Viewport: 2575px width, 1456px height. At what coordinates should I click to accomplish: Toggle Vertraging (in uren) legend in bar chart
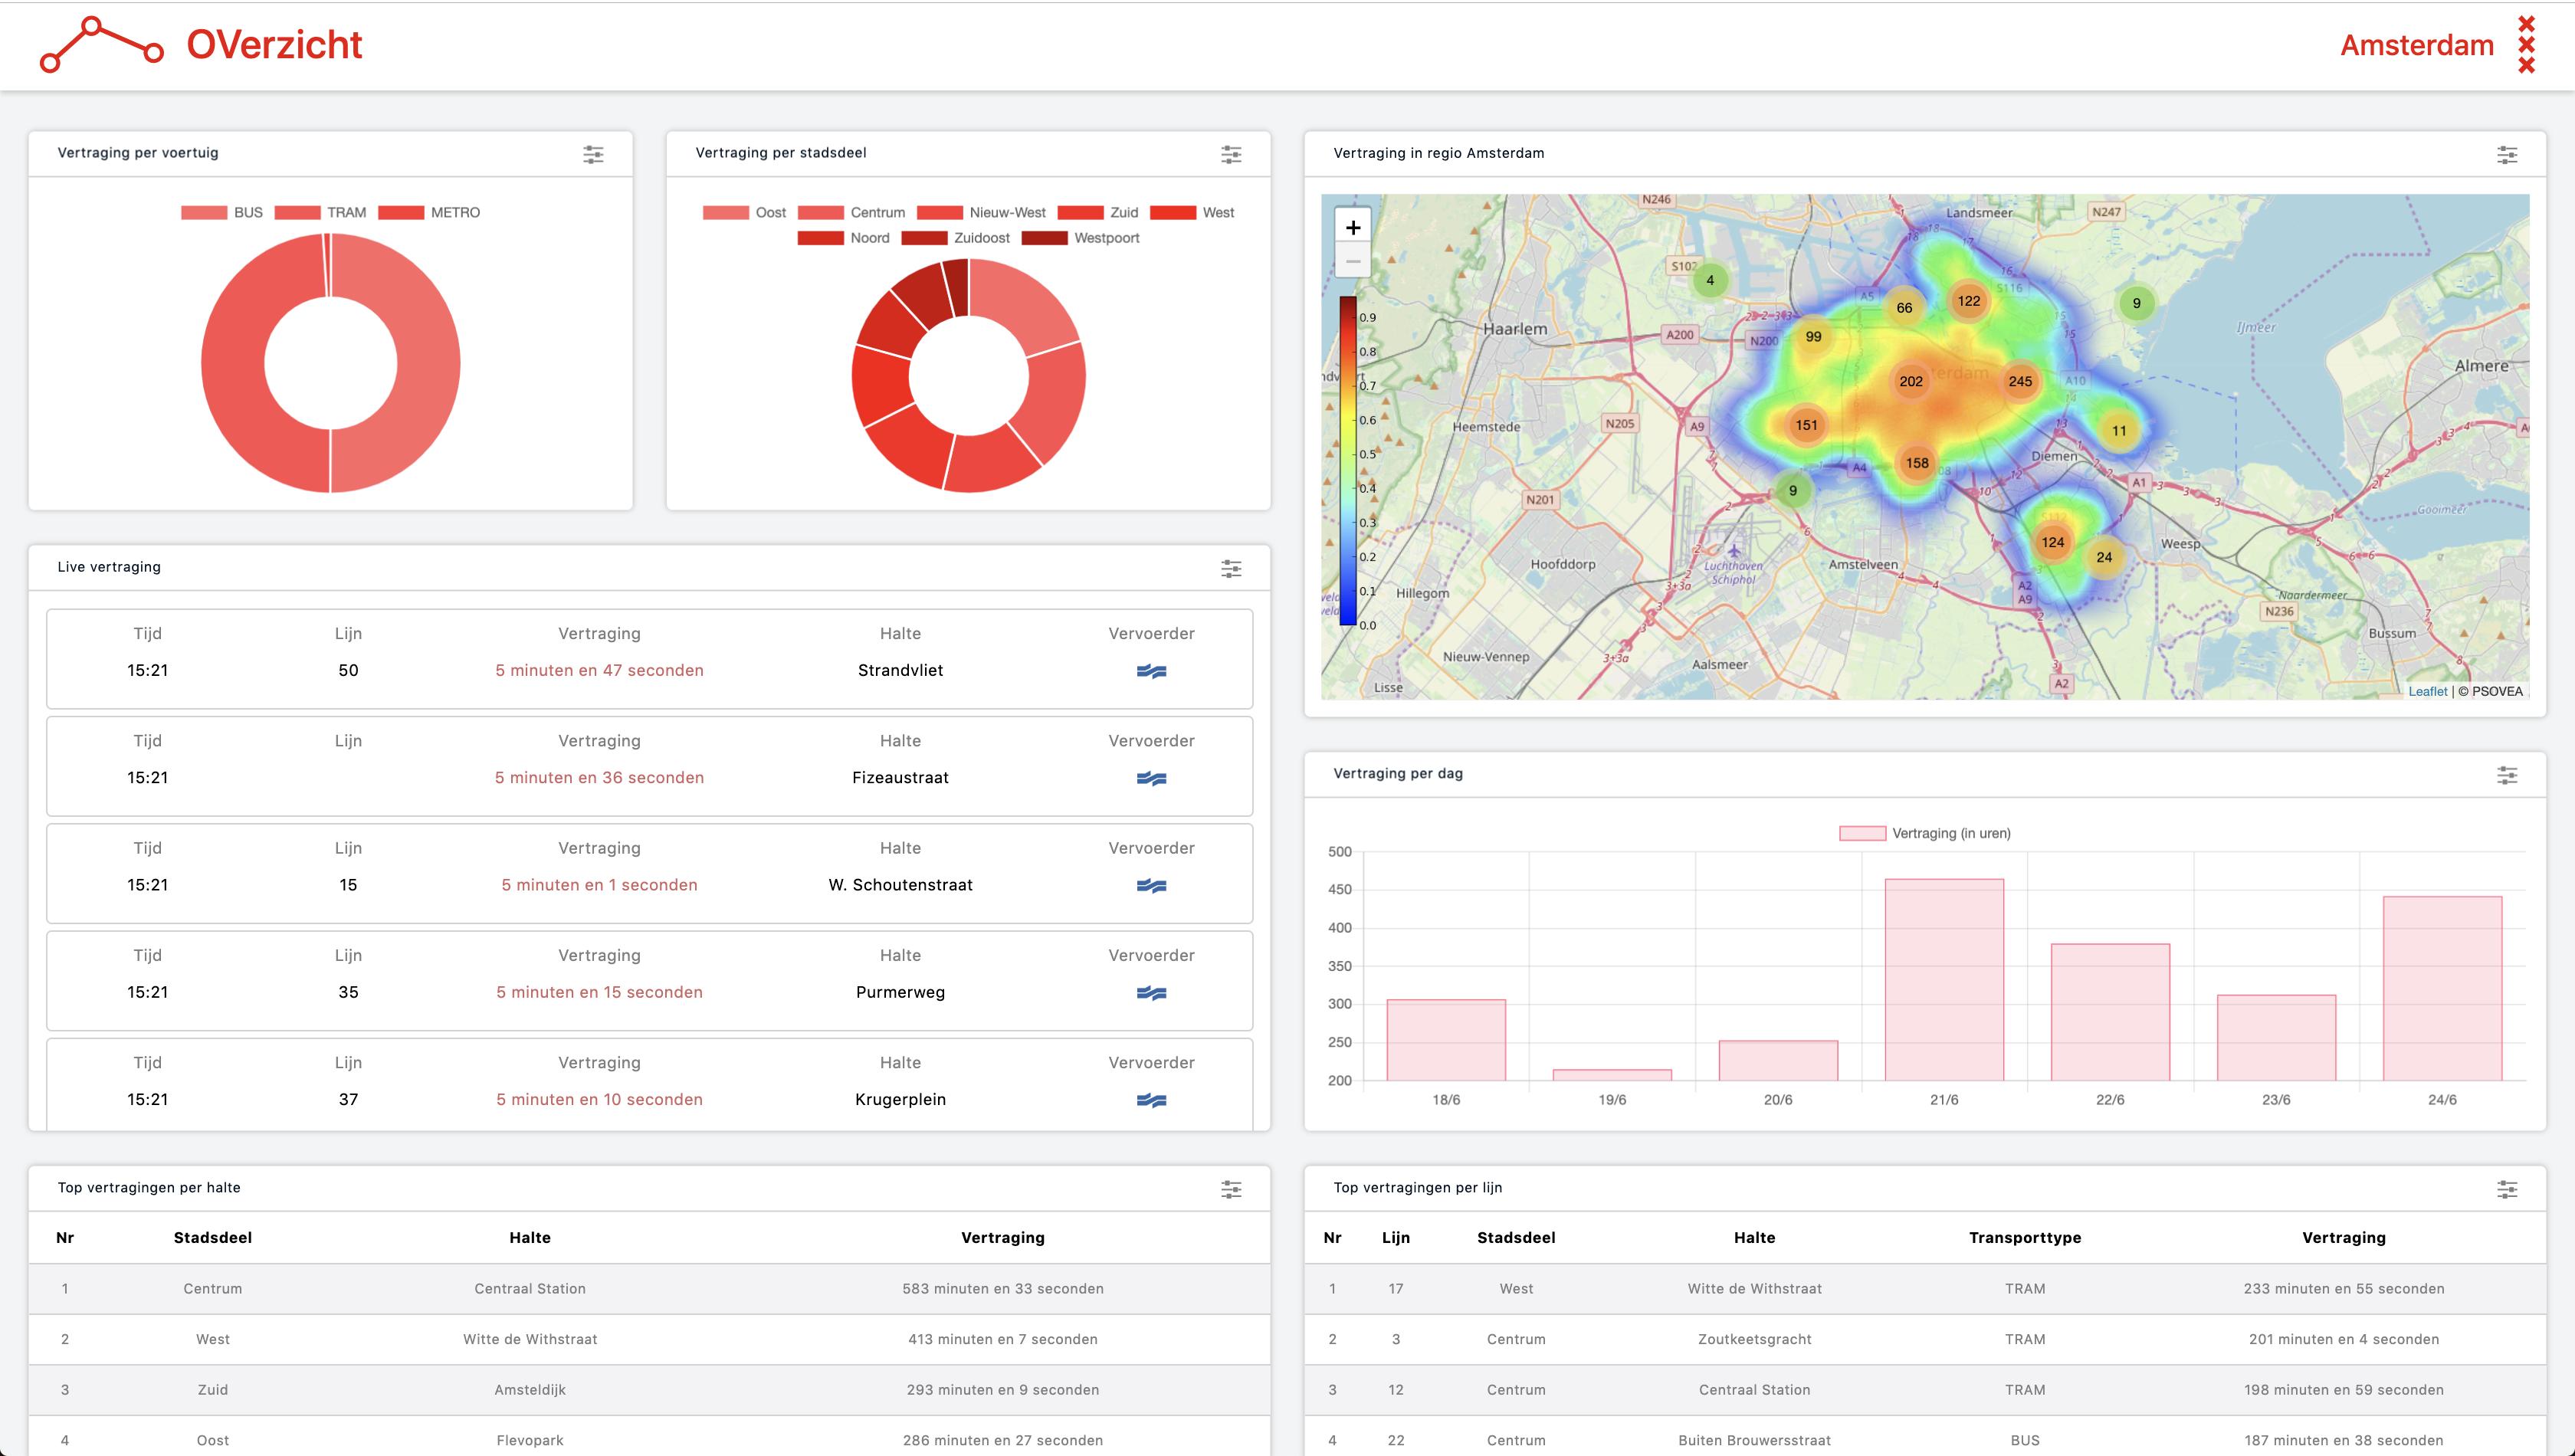tap(1924, 833)
